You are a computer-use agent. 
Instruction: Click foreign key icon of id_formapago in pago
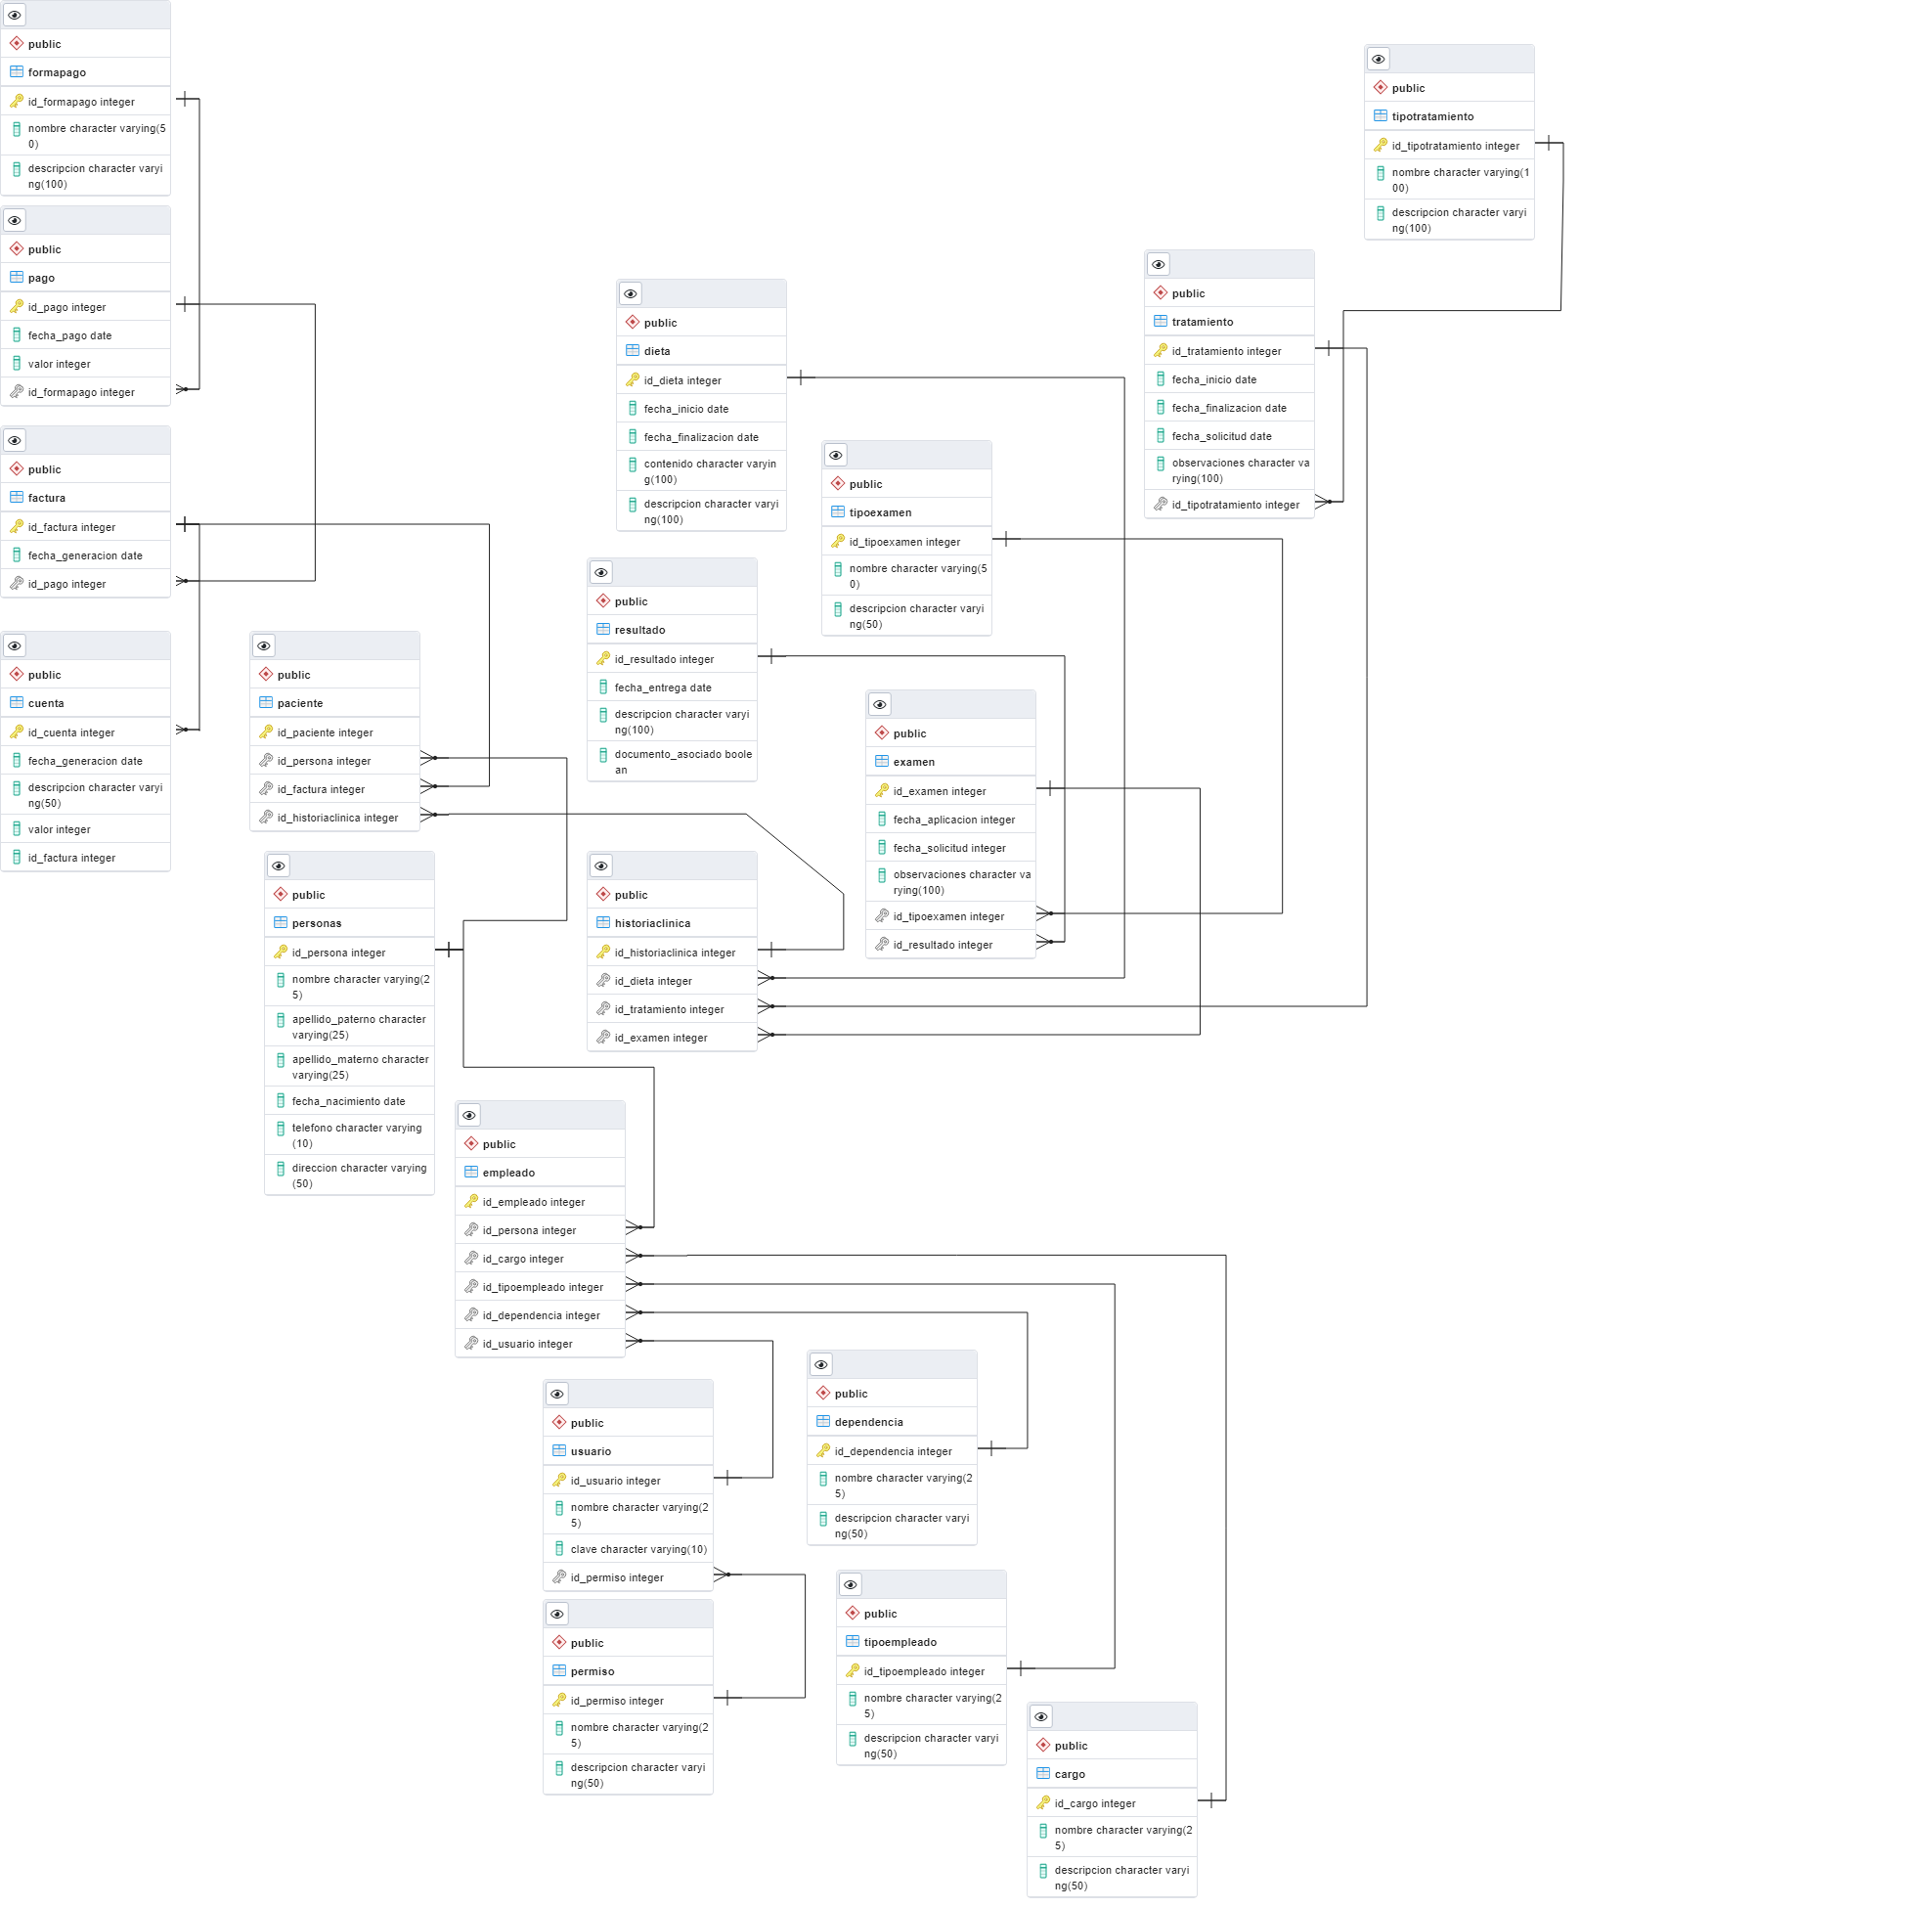16,392
